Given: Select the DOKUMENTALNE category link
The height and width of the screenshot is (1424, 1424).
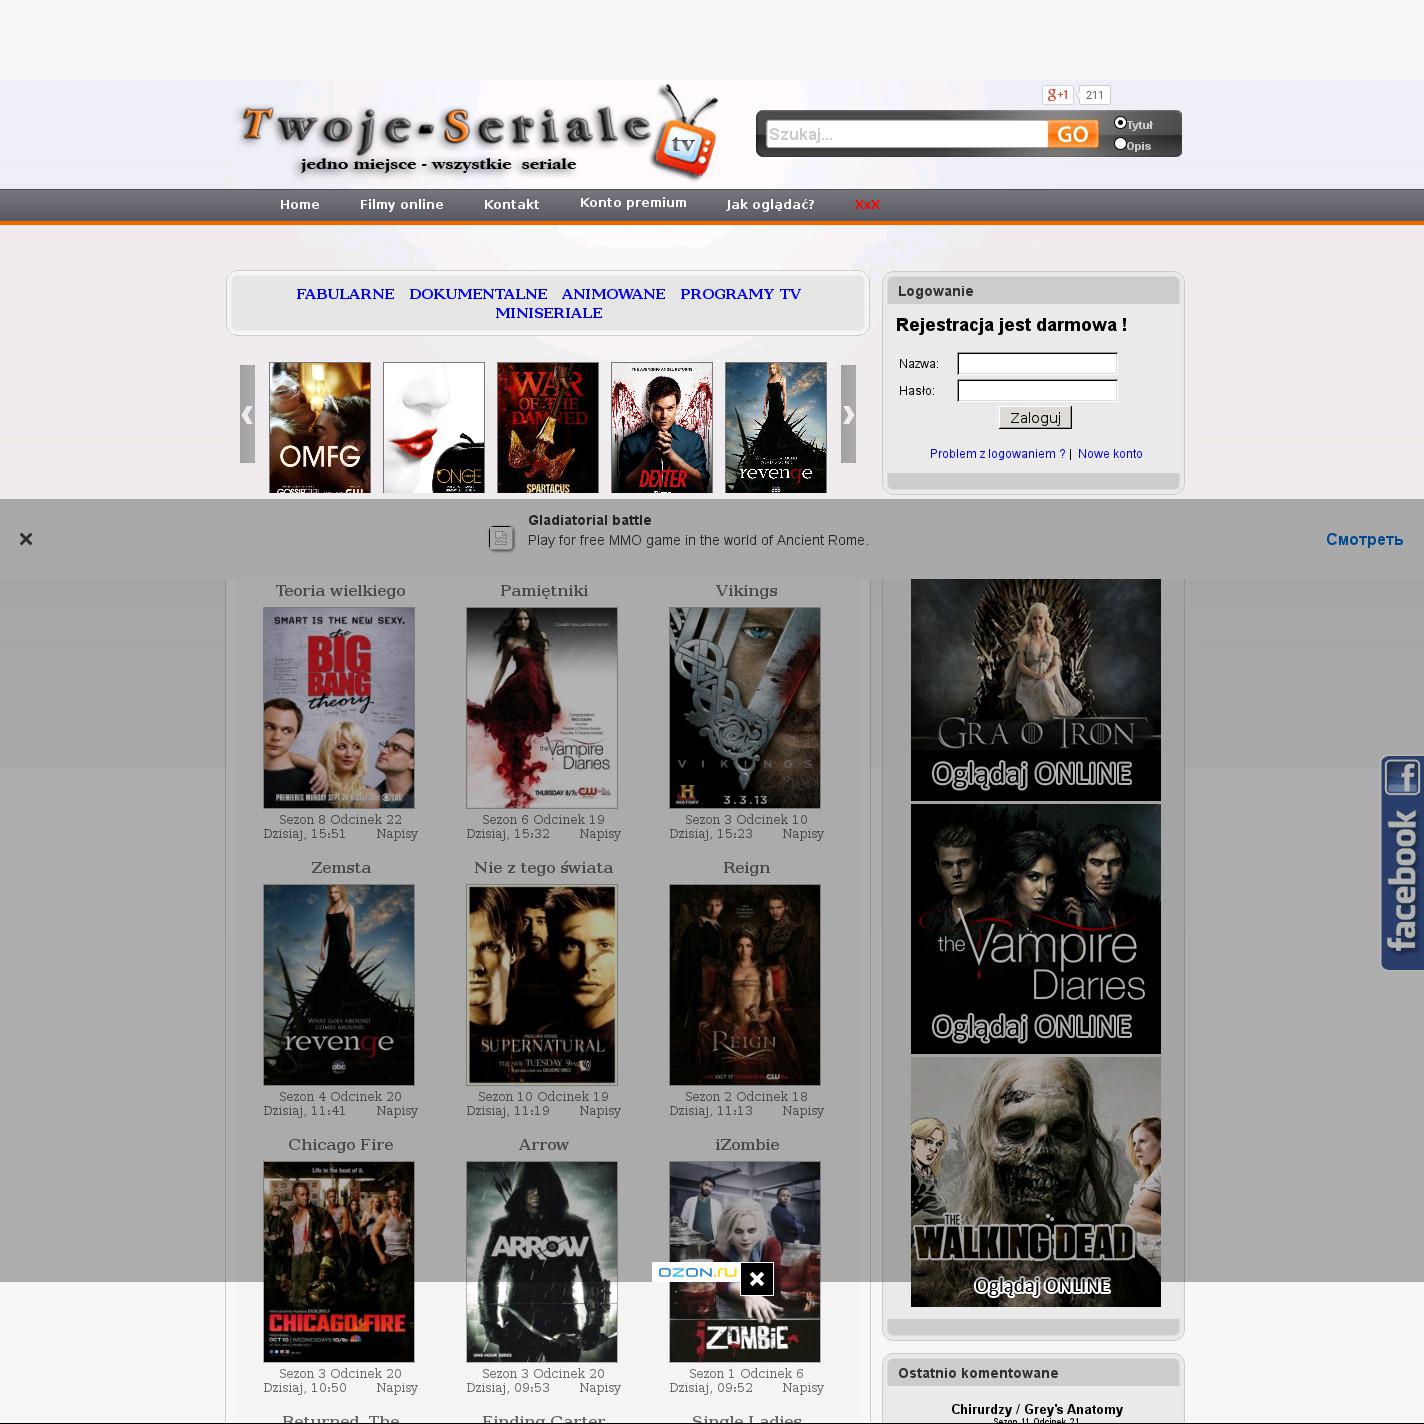Looking at the screenshot, I should tap(478, 294).
